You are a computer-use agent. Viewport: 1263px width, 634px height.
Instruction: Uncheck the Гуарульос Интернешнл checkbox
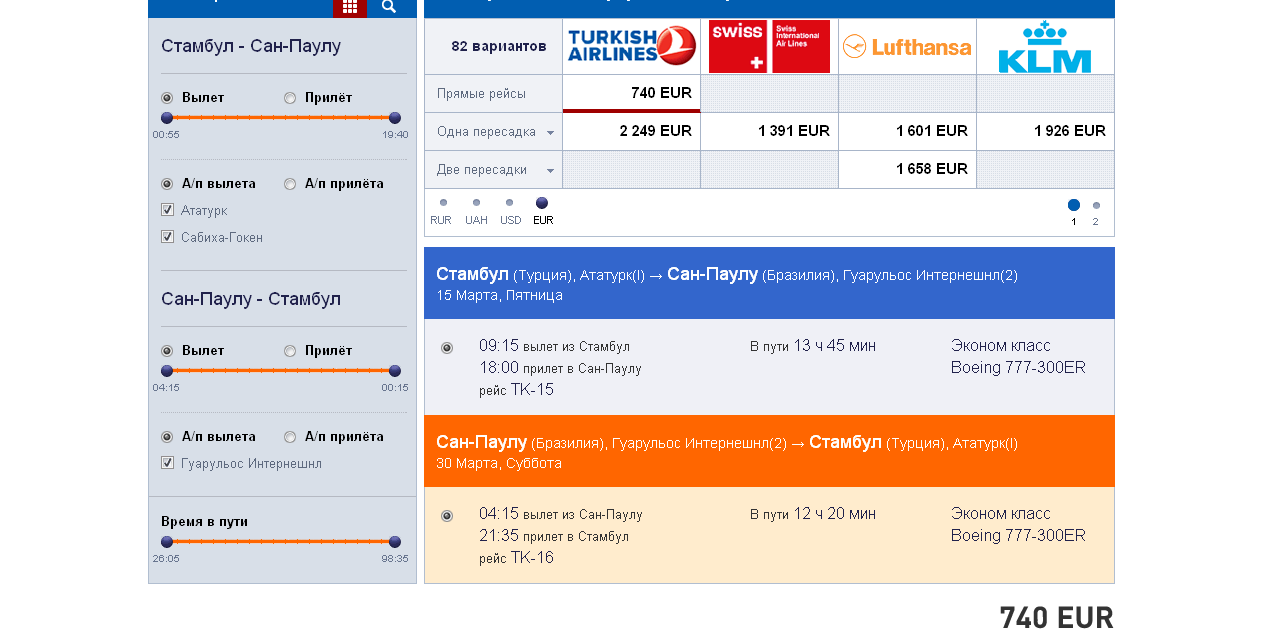pos(167,463)
